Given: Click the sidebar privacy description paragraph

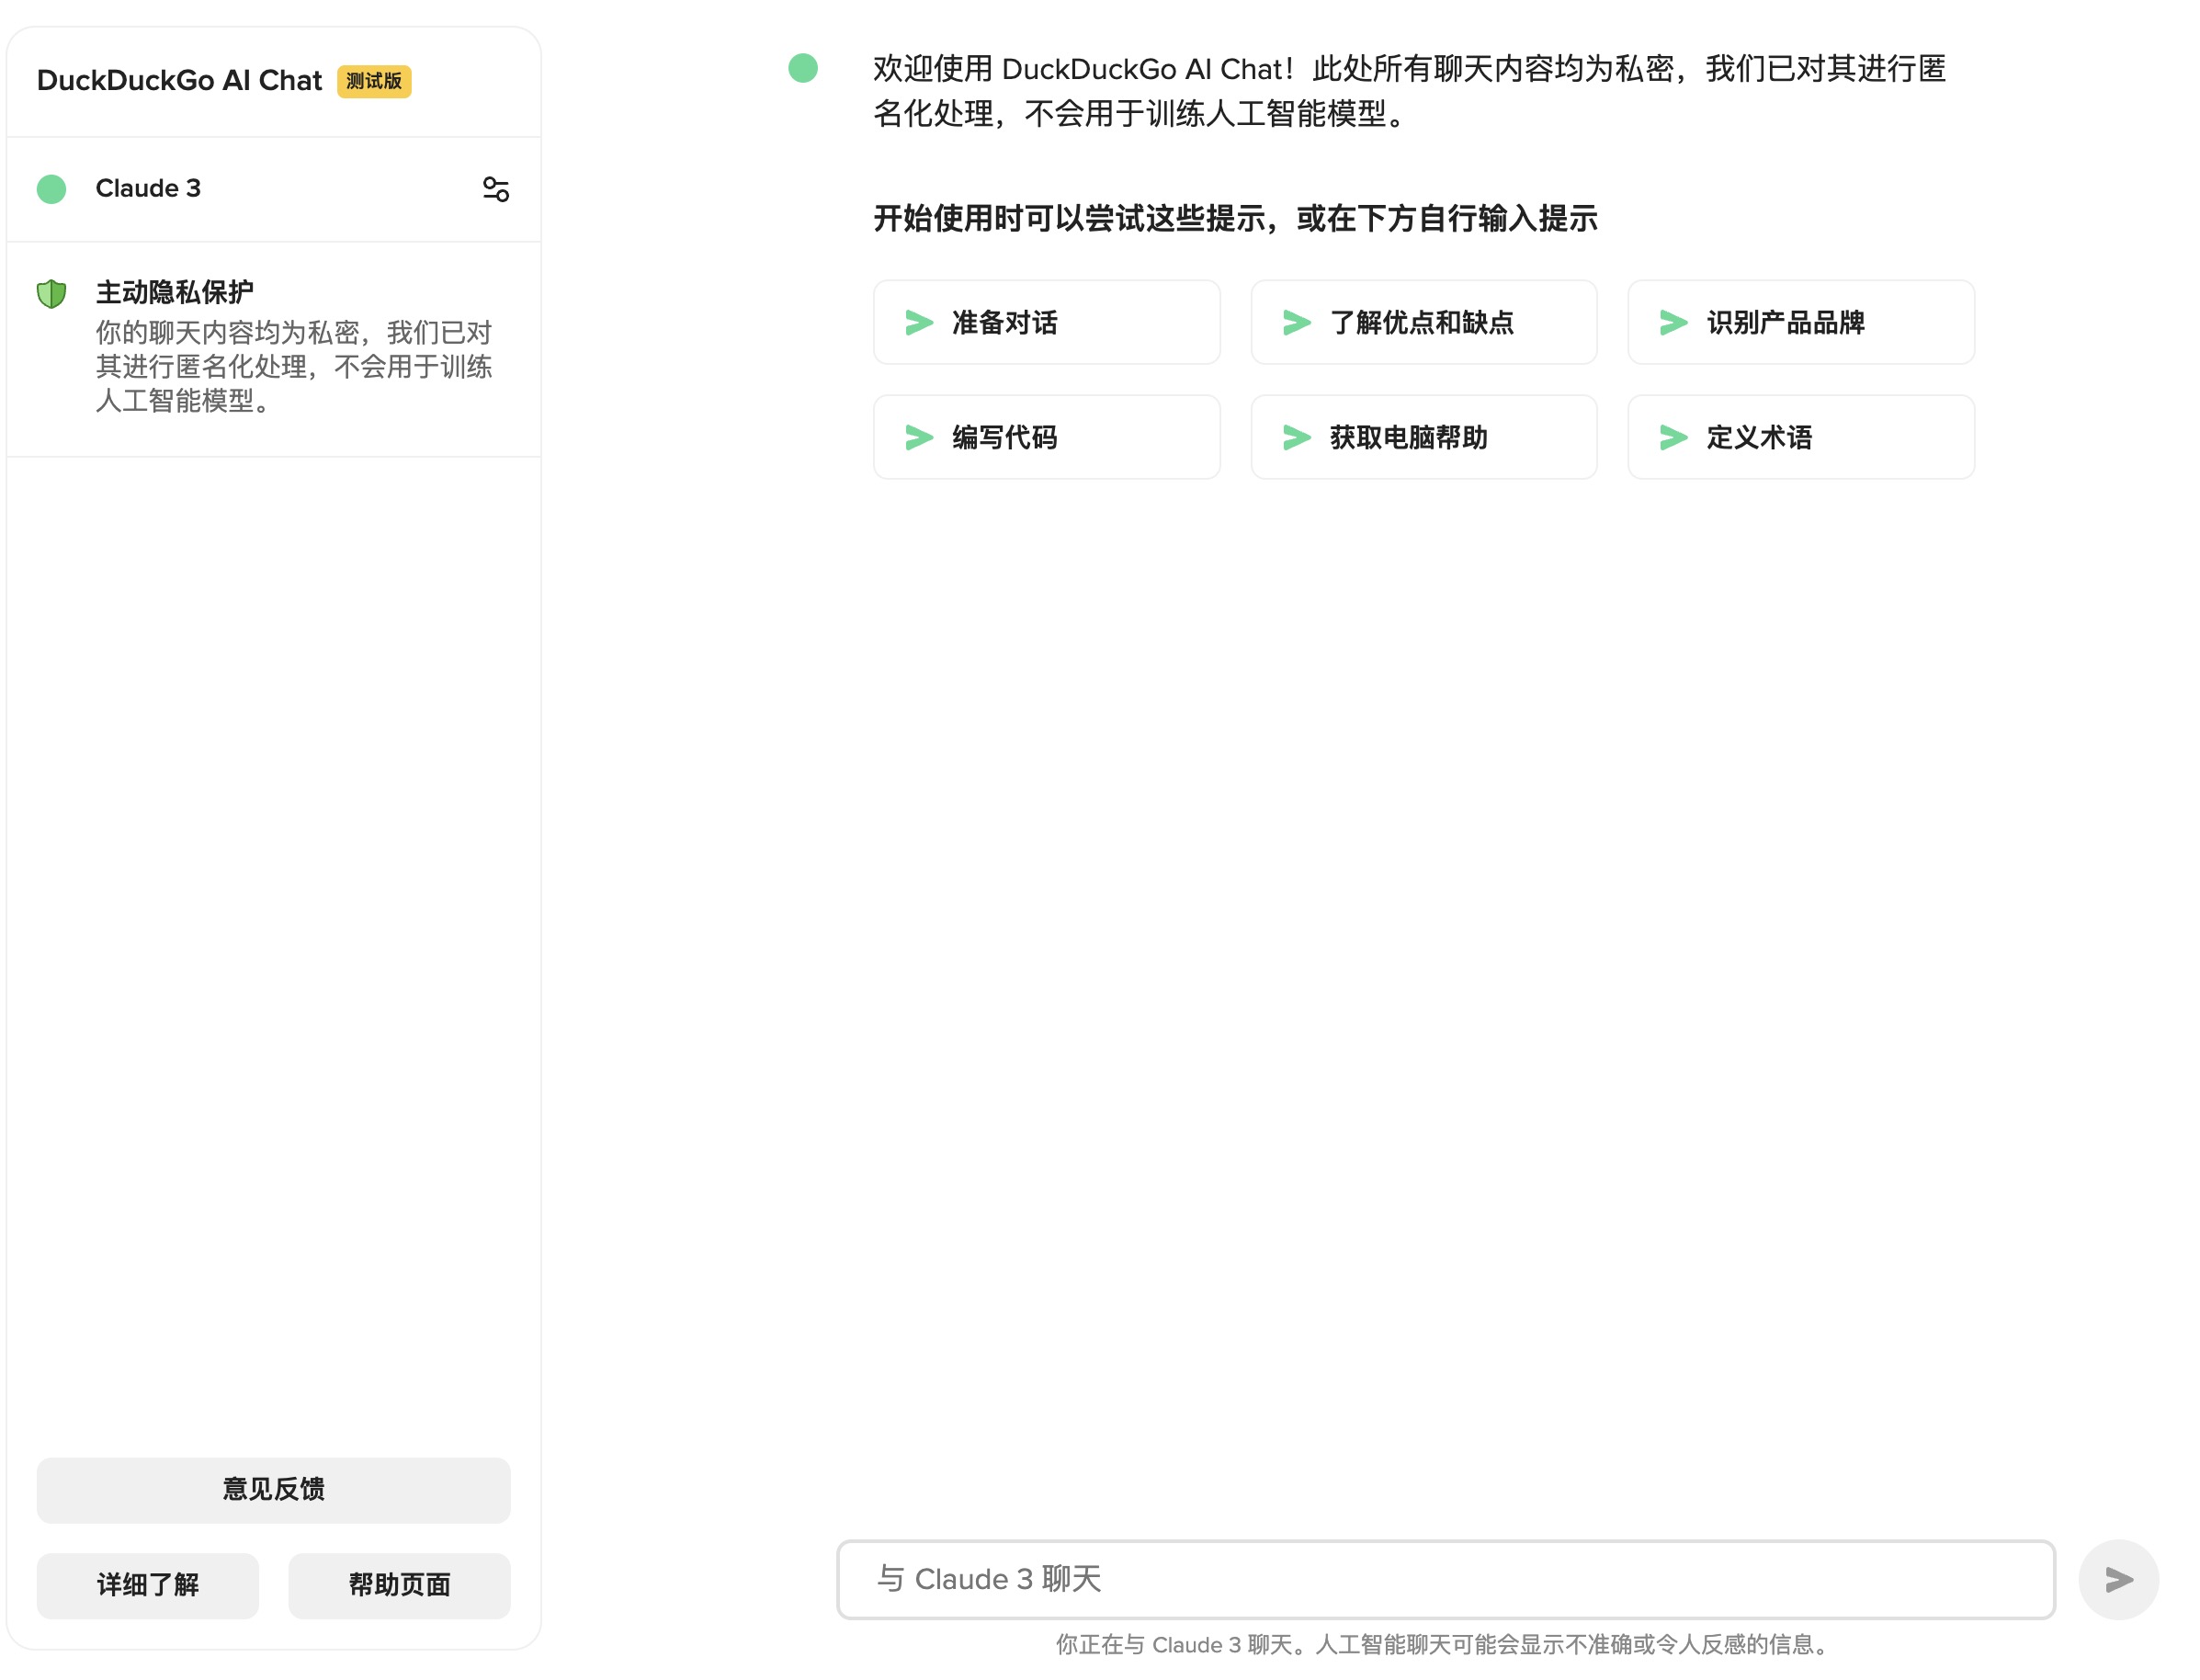Looking at the screenshot, I should coord(294,367).
